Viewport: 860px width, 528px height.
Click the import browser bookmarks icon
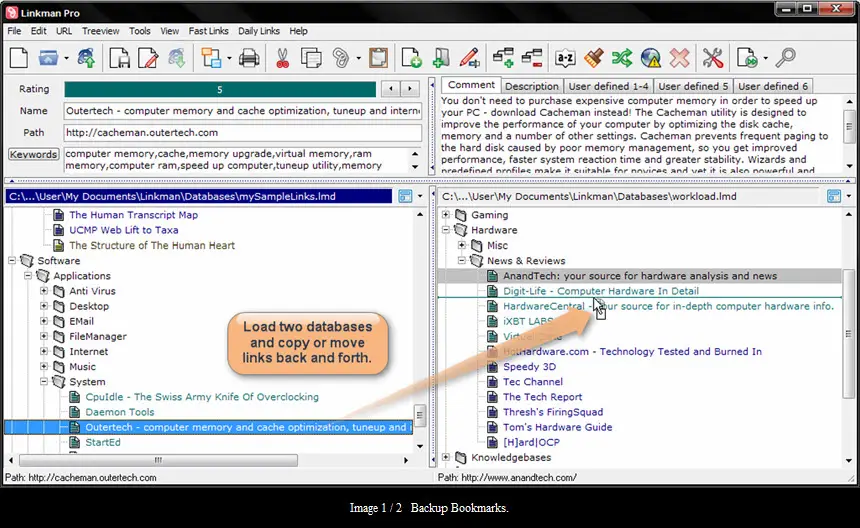pos(86,58)
